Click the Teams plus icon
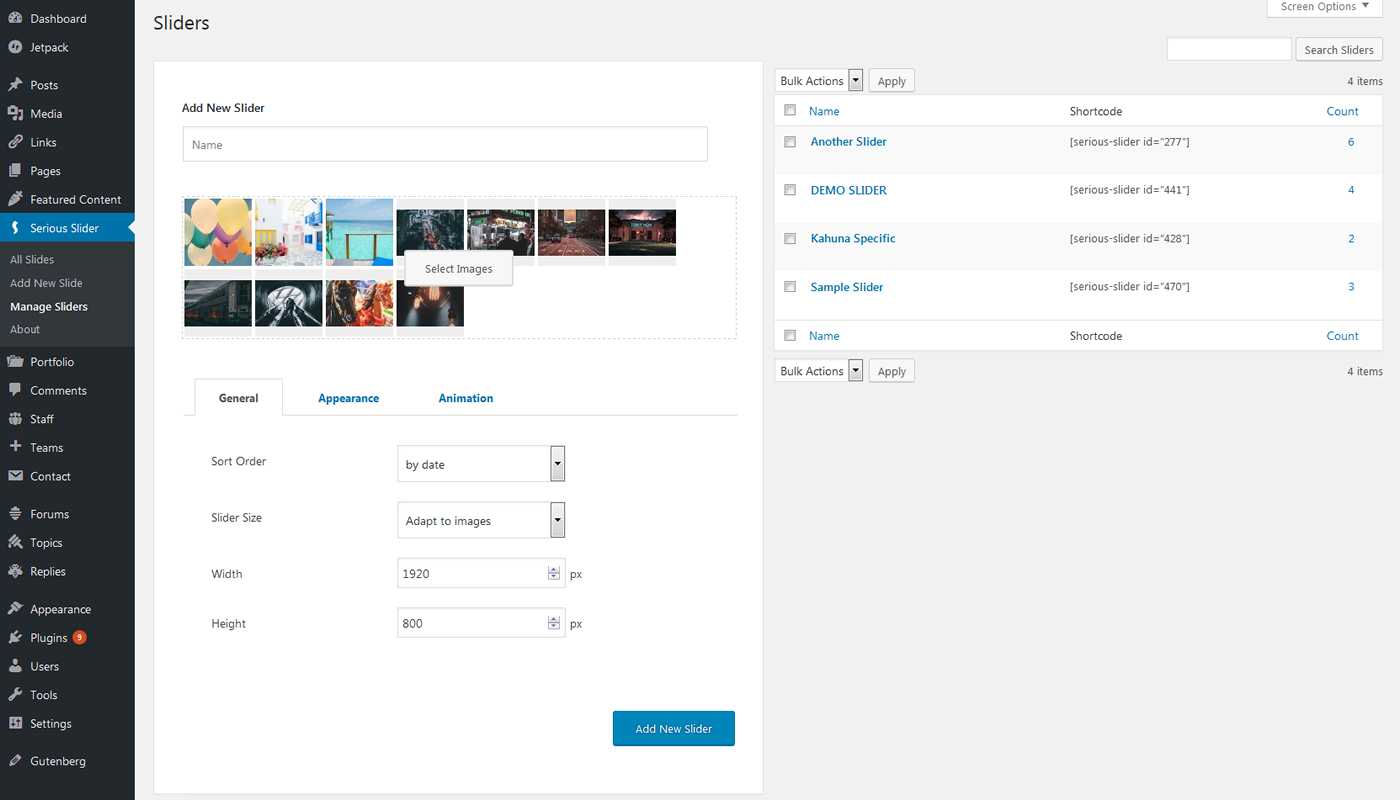The image size is (1400, 800). pos(15,447)
